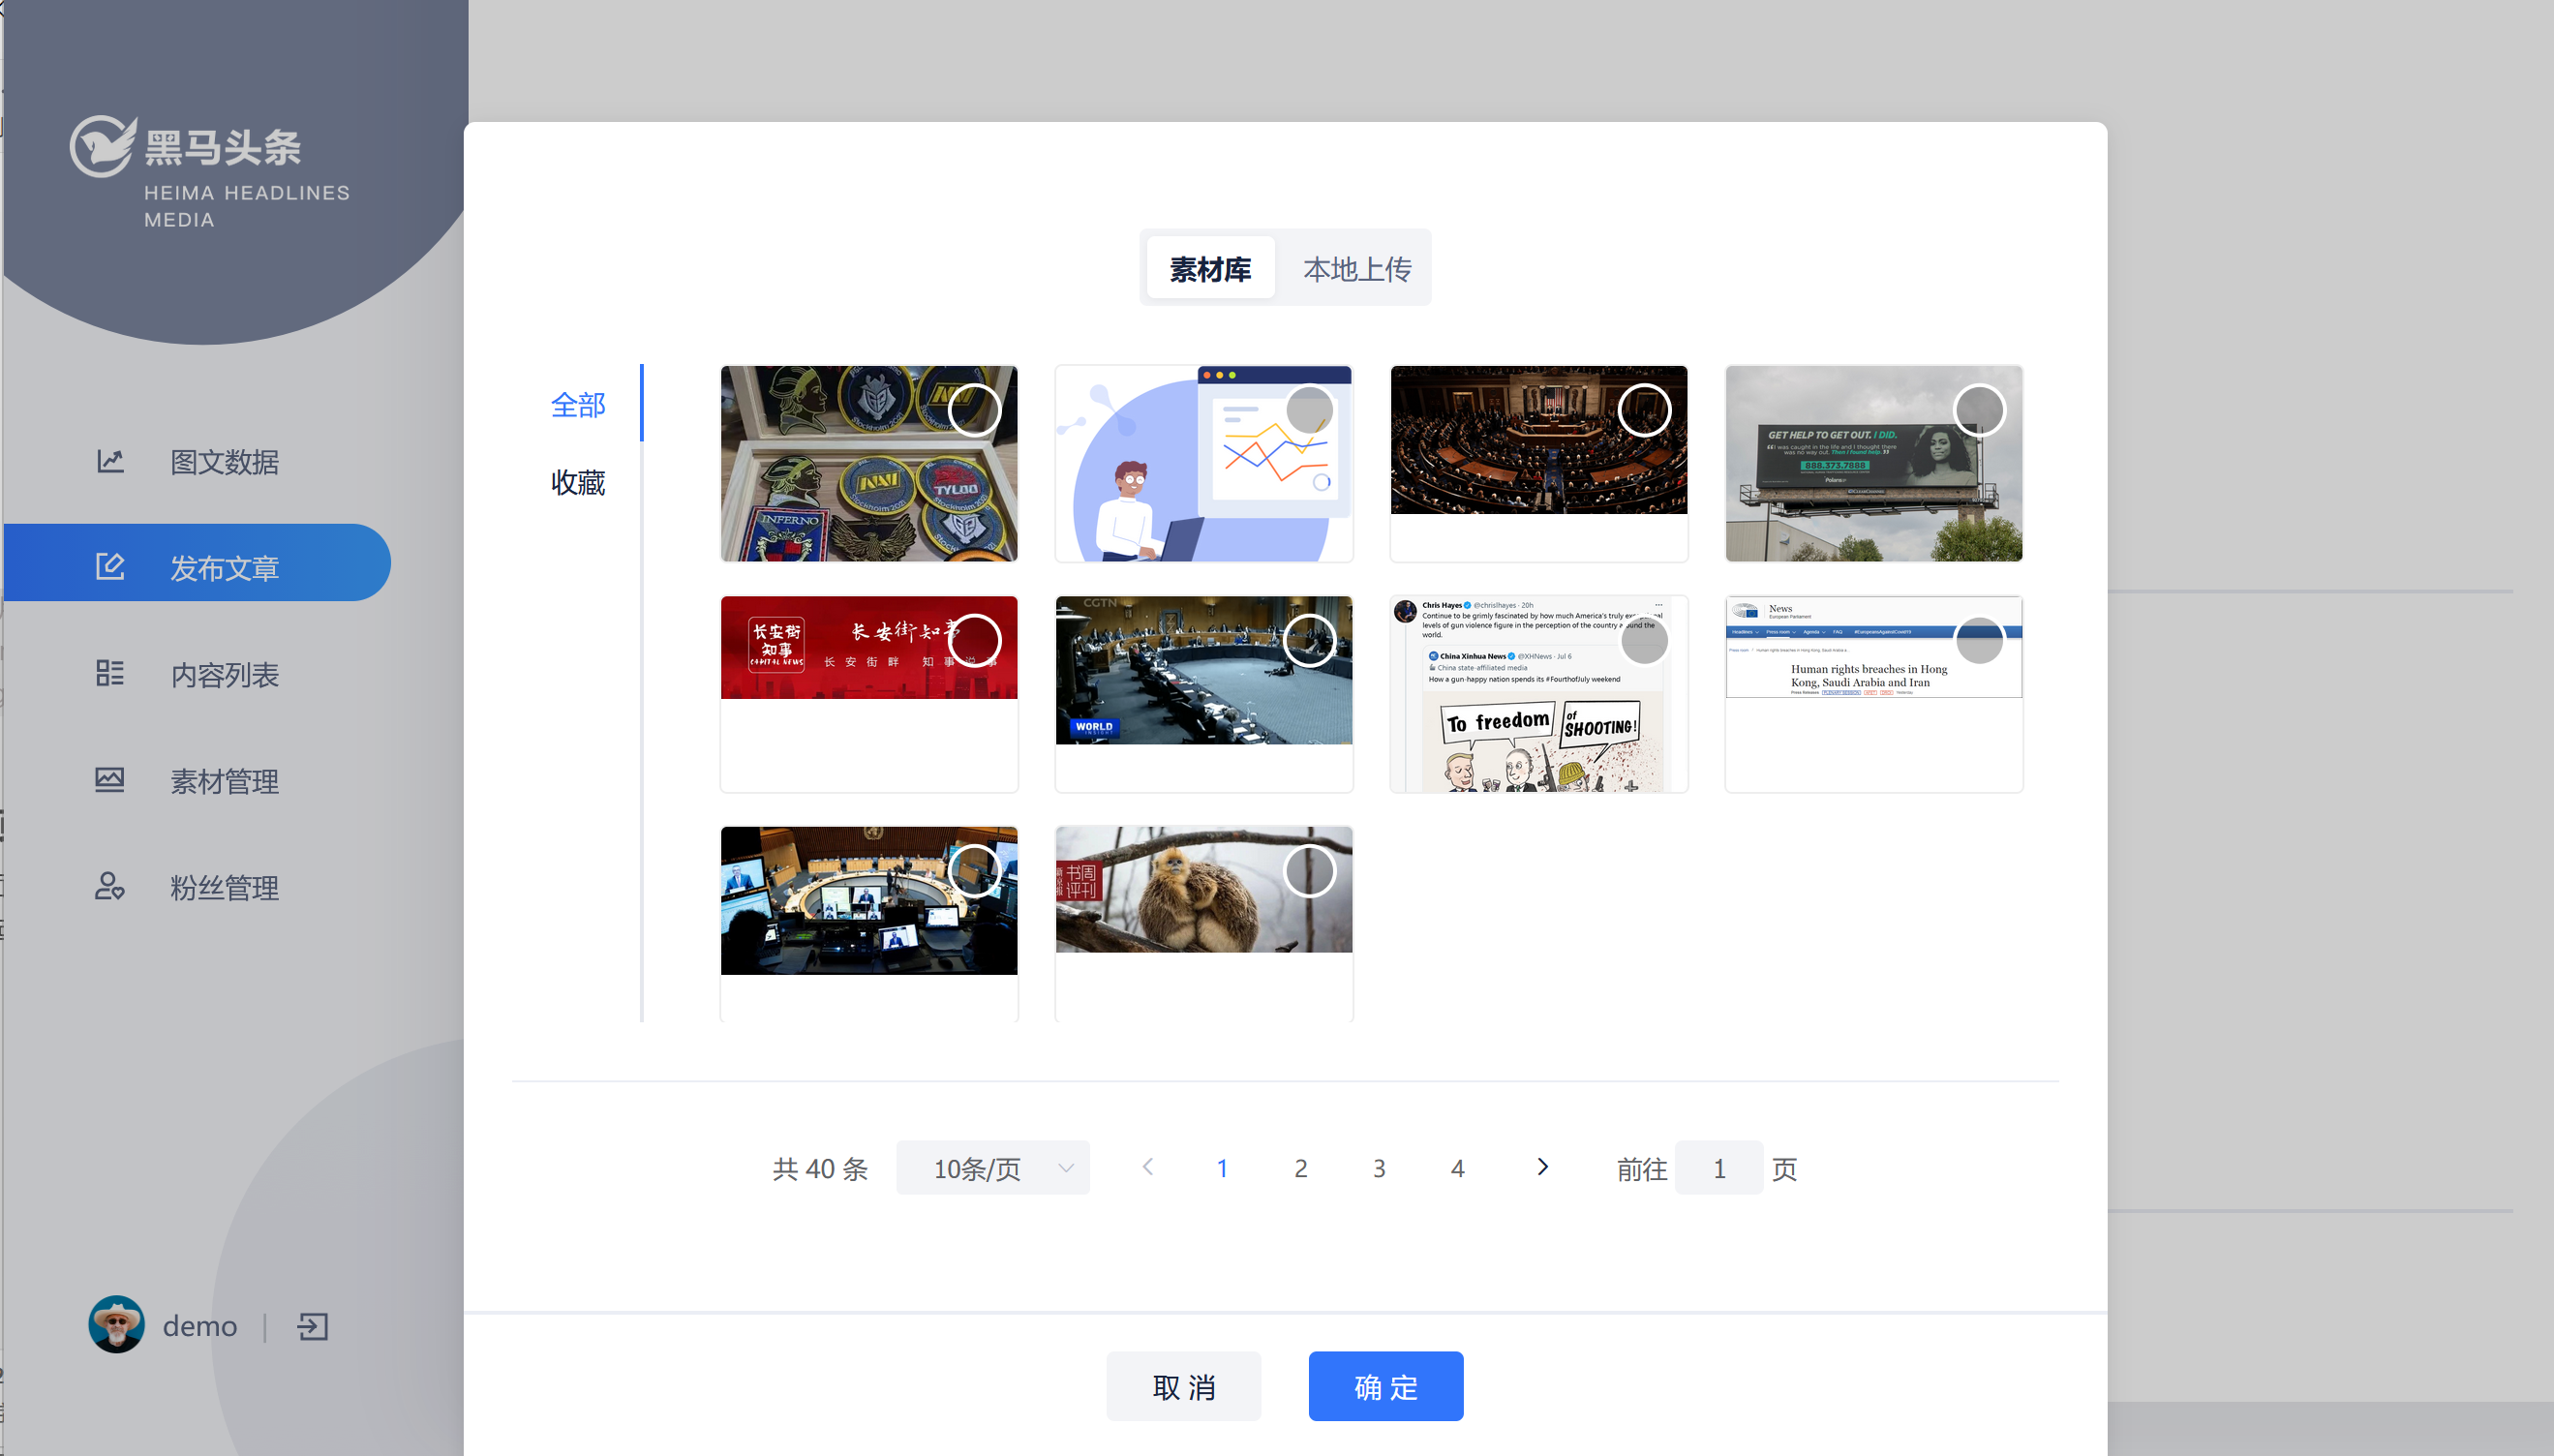The width and height of the screenshot is (2554, 1456).
Task: Jump to pagination page 3
Action: pos(1379,1168)
